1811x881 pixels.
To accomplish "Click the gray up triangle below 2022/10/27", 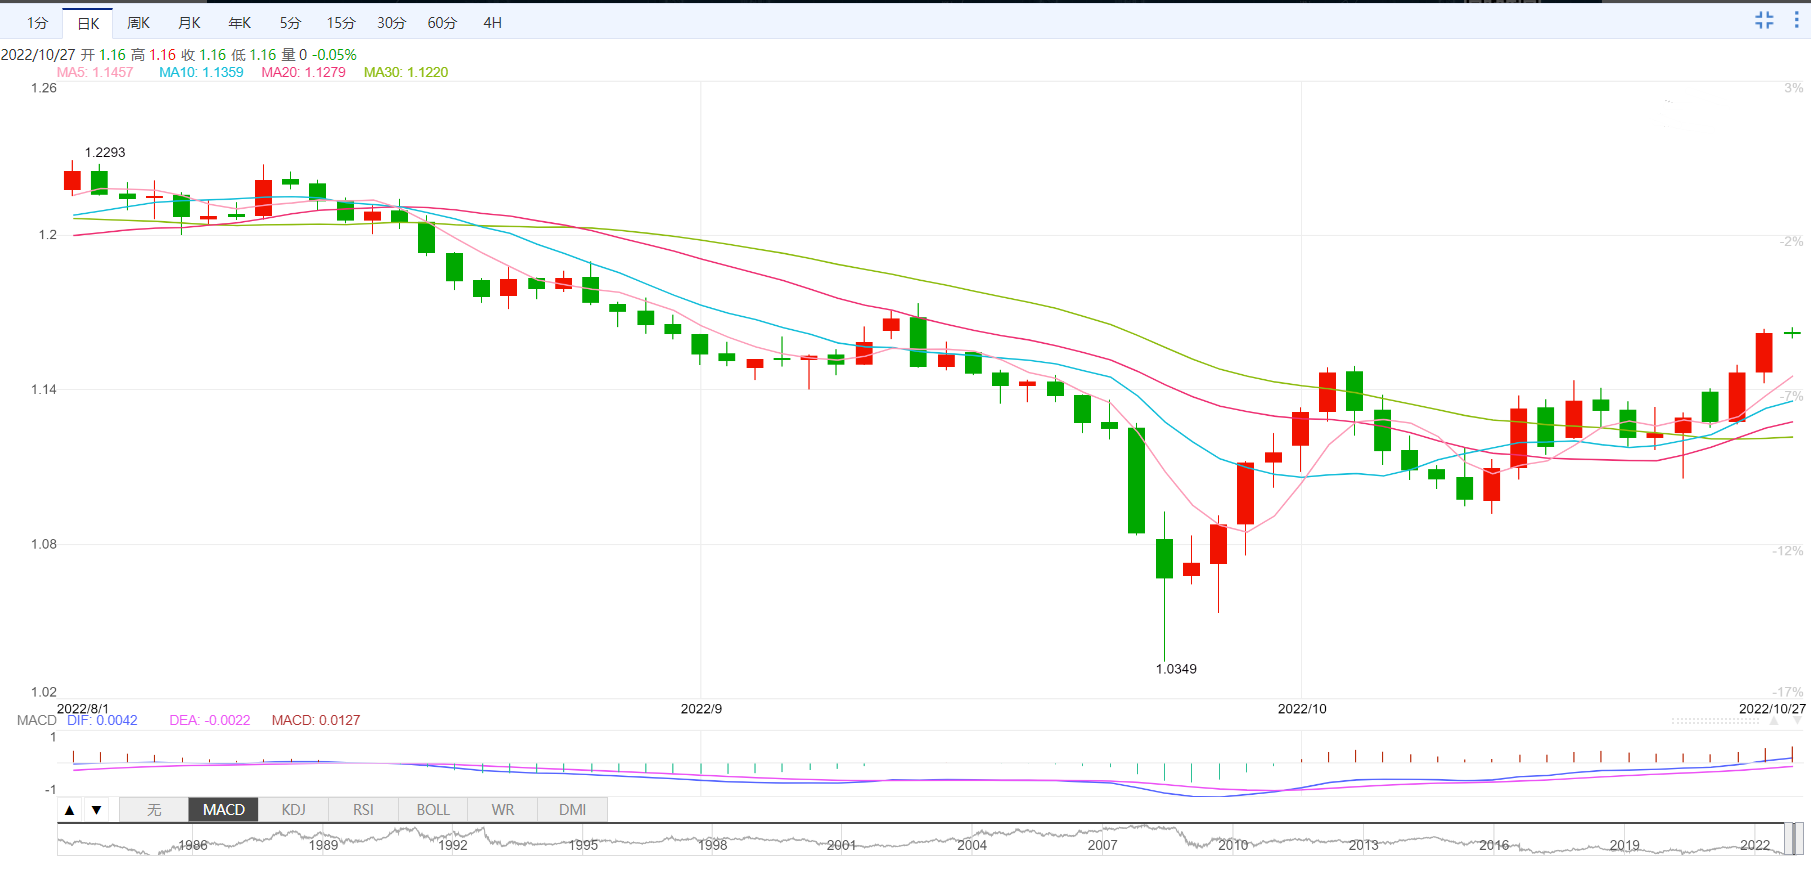I will click(1774, 720).
